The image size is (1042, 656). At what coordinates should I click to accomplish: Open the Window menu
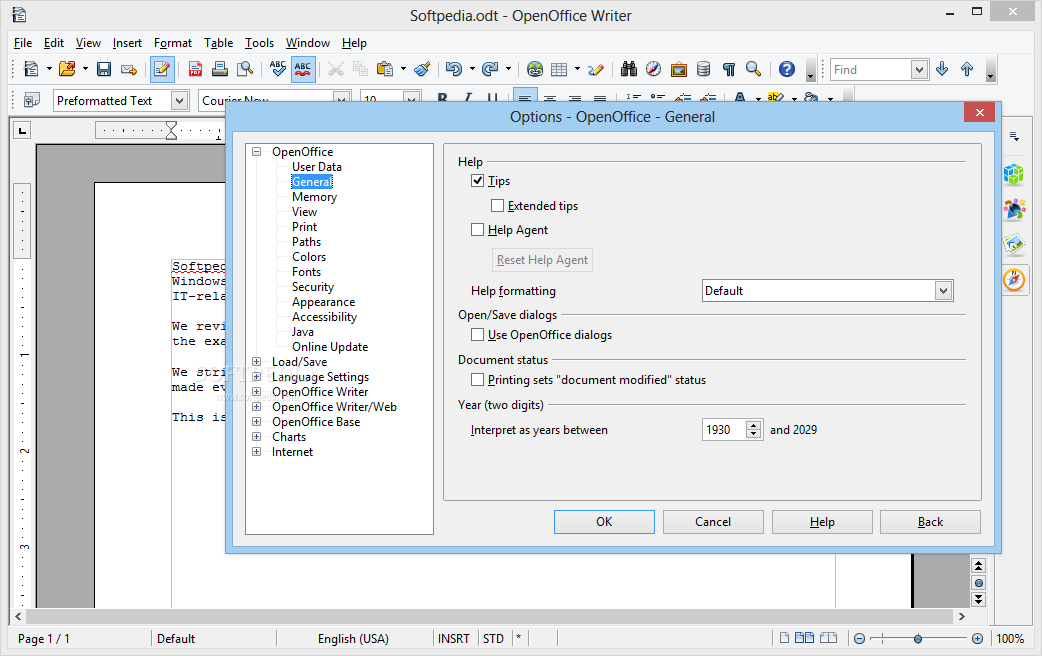[x=308, y=43]
